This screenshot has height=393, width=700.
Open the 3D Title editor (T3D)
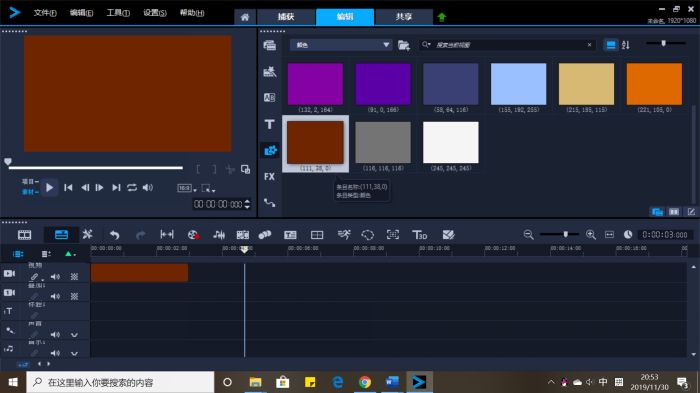(419, 235)
